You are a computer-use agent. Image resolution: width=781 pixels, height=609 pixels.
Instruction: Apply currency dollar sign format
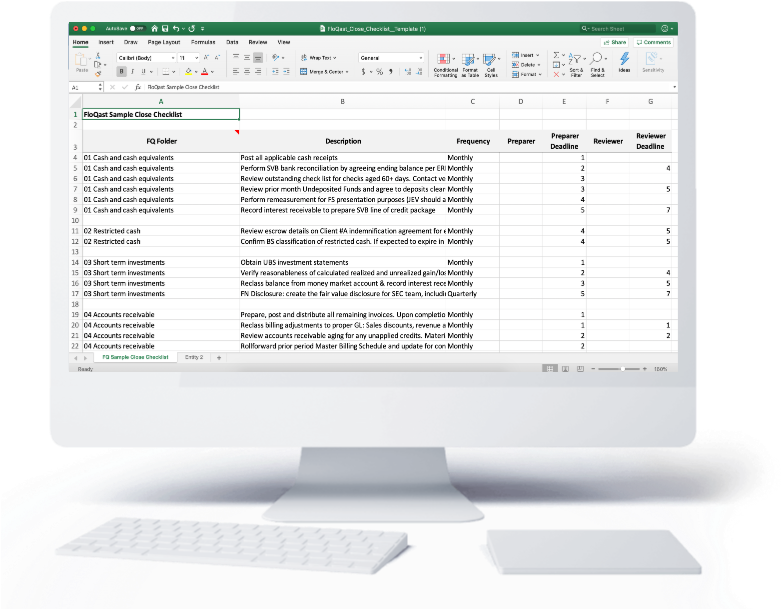[x=364, y=72]
